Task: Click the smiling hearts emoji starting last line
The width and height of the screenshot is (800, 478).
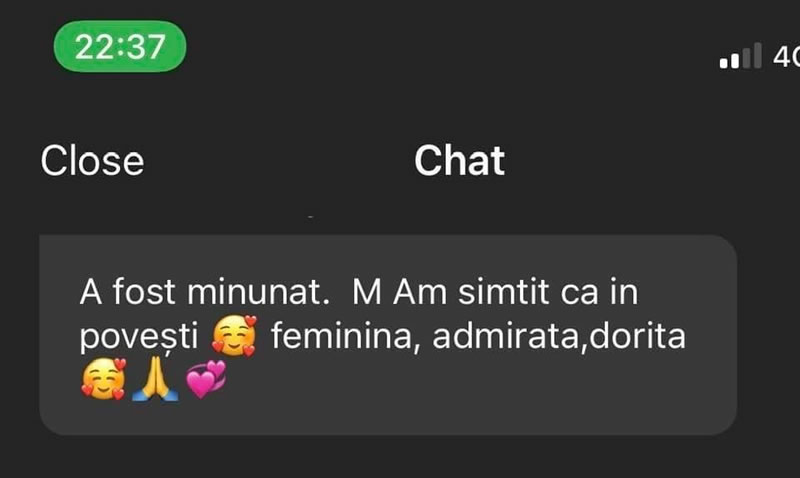Action: pos(103,379)
